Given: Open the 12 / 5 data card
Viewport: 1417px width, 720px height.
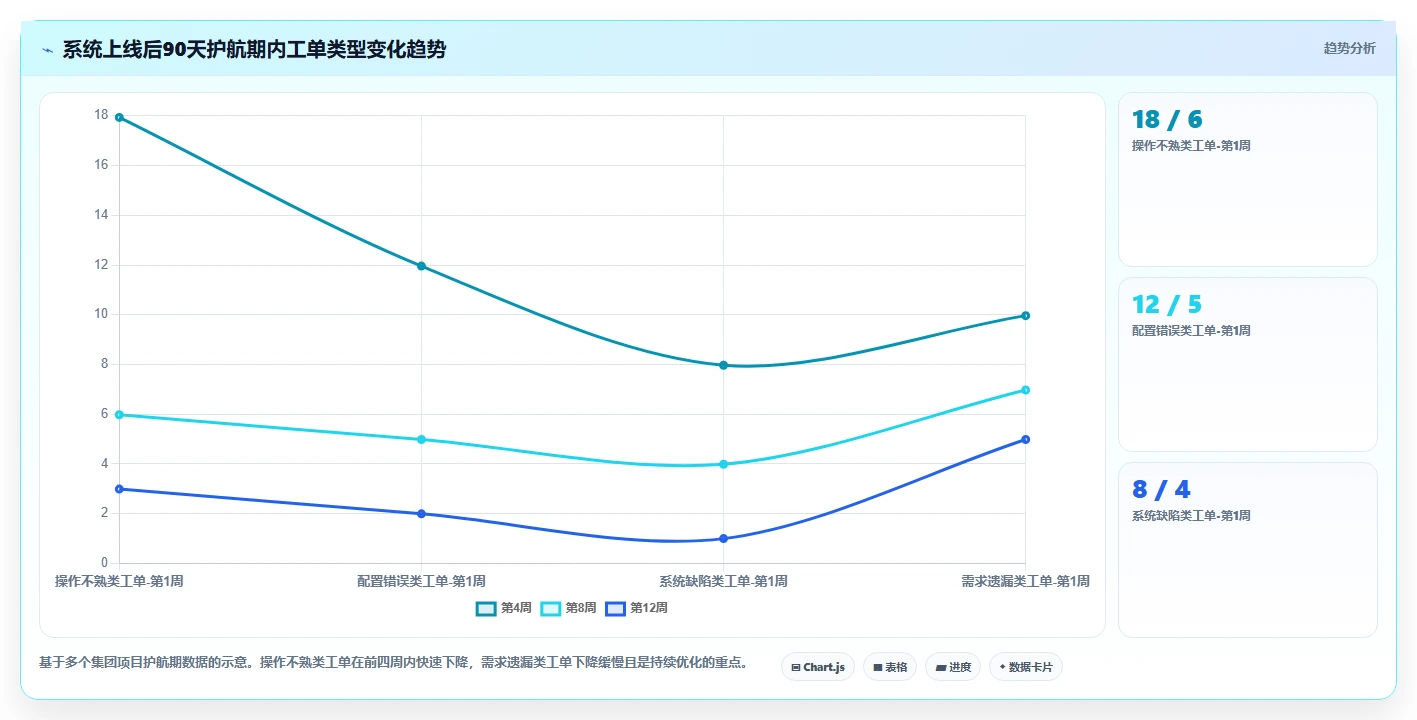Looking at the screenshot, I should click(x=1248, y=365).
